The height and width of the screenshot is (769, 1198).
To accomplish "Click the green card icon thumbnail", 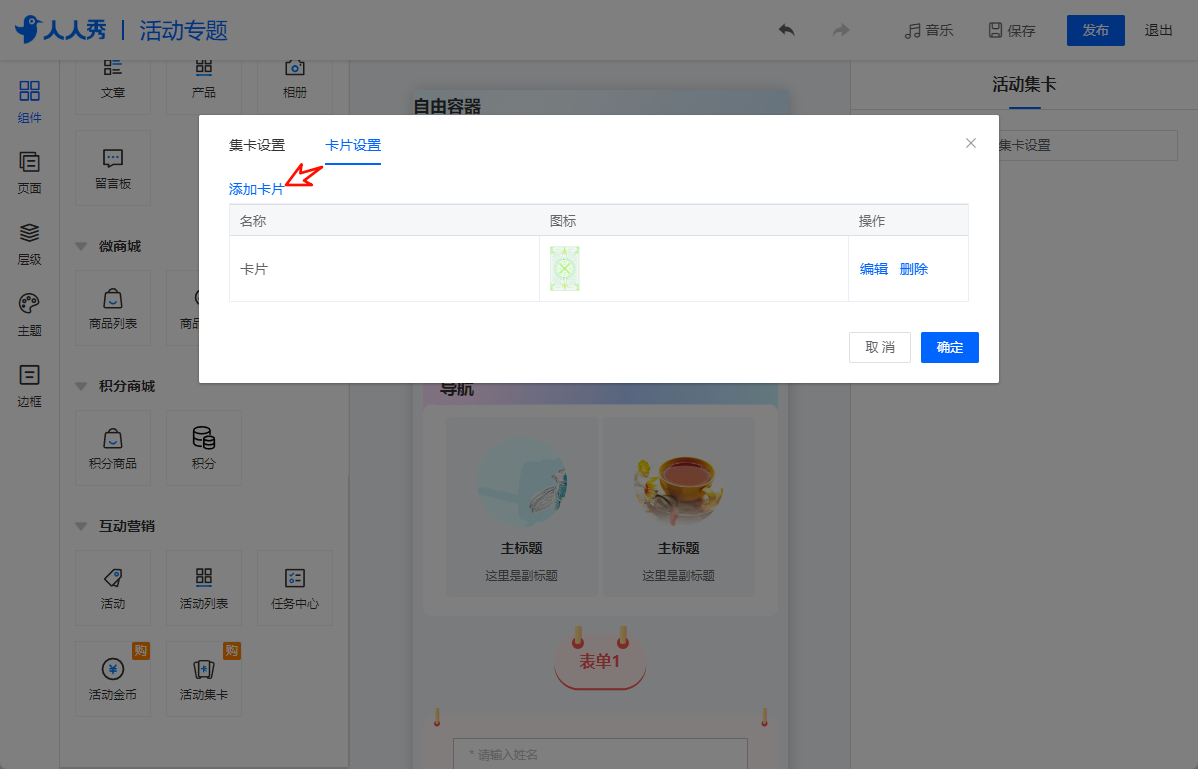I will (x=565, y=269).
